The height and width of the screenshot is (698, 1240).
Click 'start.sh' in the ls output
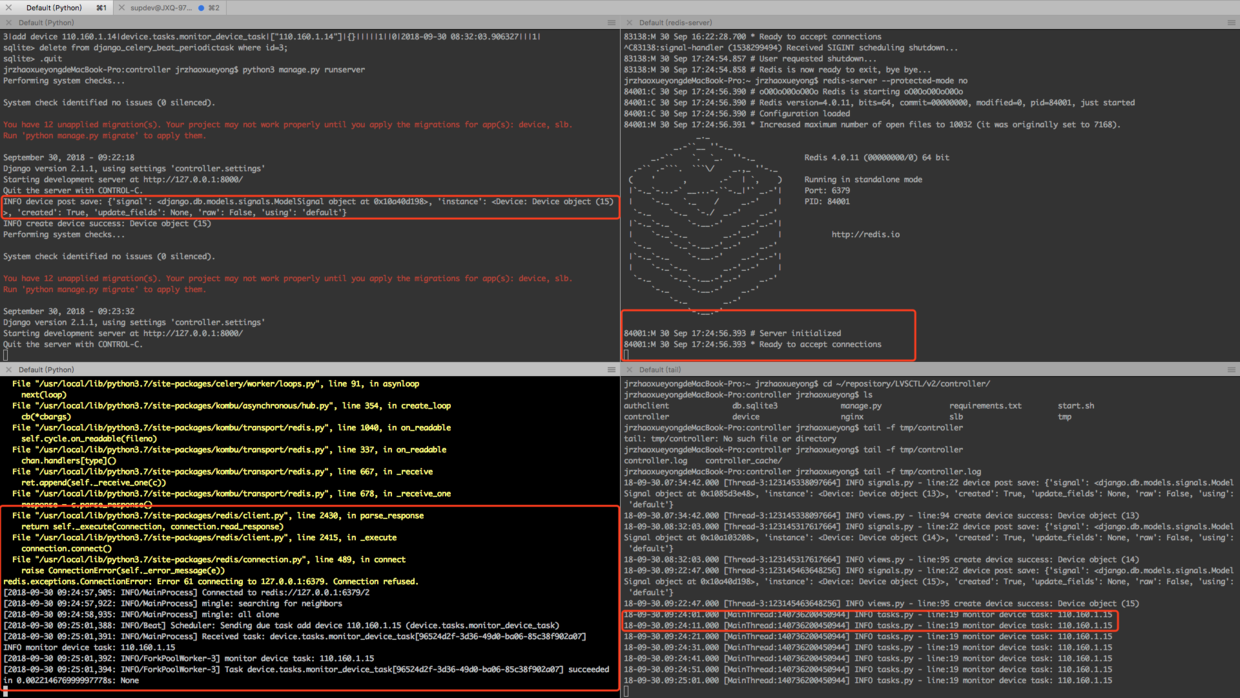pos(1076,405)
